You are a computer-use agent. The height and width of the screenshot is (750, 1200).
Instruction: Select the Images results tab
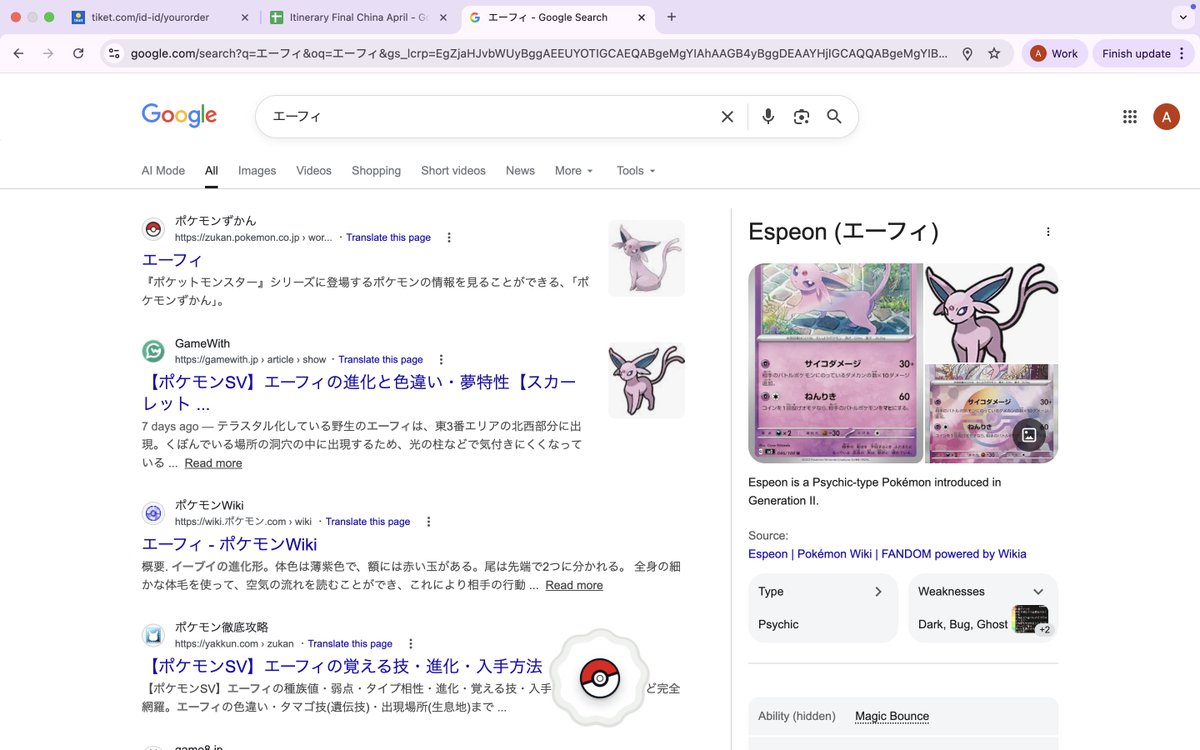point(257,171)
